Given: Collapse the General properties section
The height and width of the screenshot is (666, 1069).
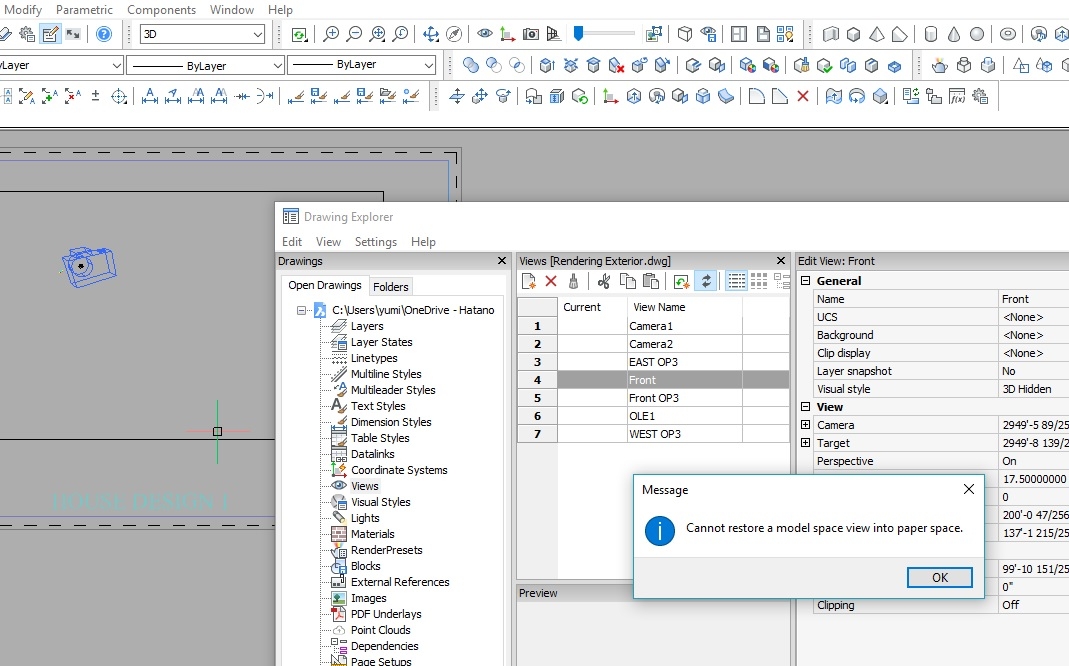Looking at the screenshot, I should (x=806, y=281).
